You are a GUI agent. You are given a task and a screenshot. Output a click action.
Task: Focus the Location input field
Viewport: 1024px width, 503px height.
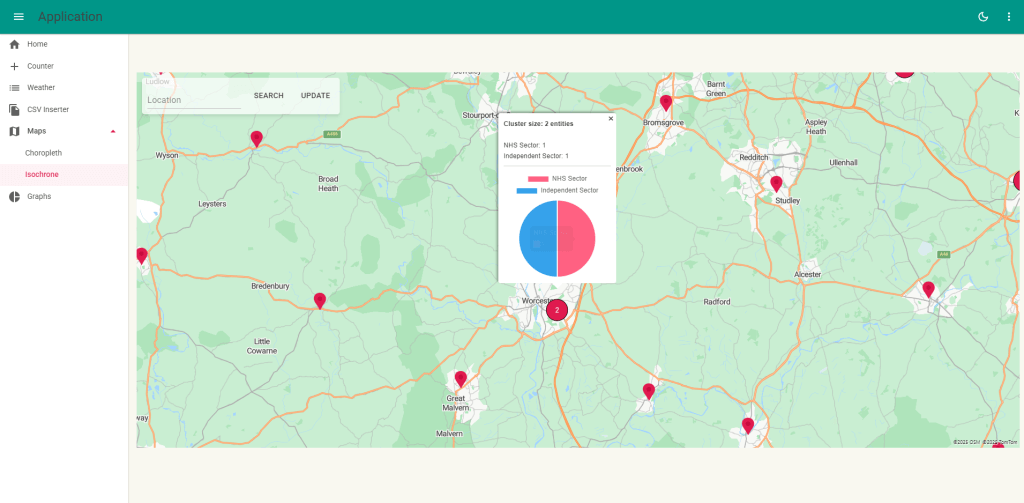click(x=194, y=100)
